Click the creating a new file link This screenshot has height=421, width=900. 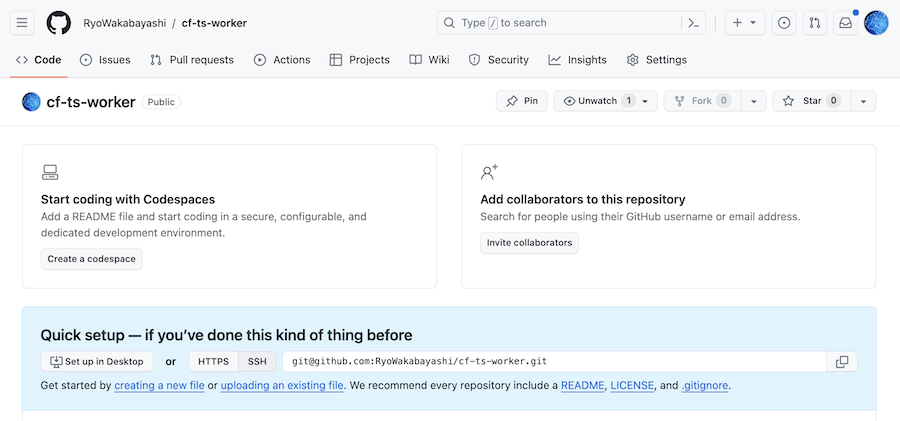pos(160,385)
